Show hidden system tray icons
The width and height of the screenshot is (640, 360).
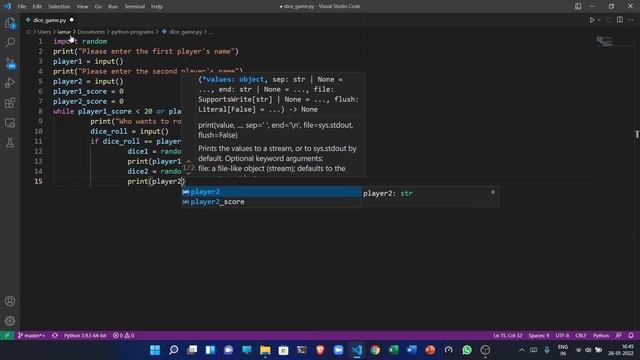[x=522, y=350]
